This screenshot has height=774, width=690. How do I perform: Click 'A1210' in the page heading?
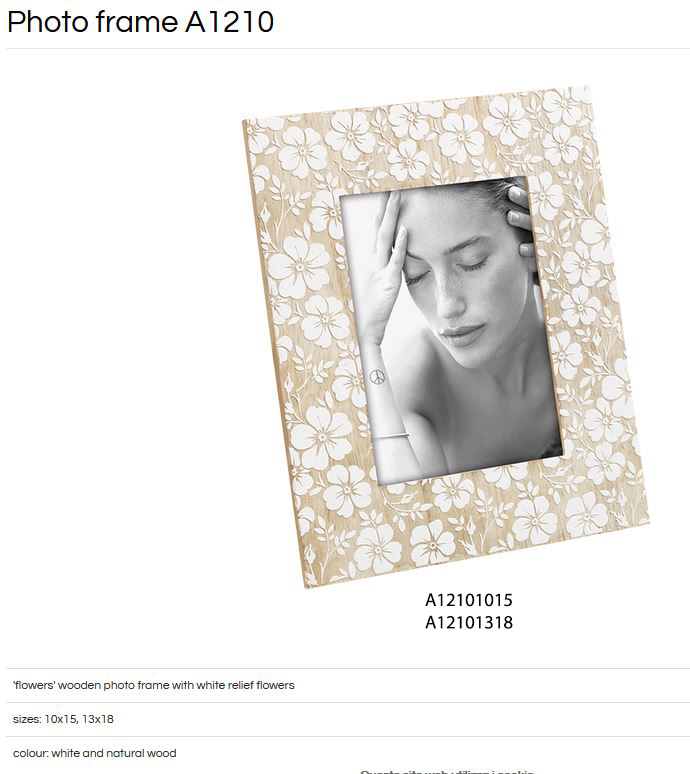pos(230,22)
